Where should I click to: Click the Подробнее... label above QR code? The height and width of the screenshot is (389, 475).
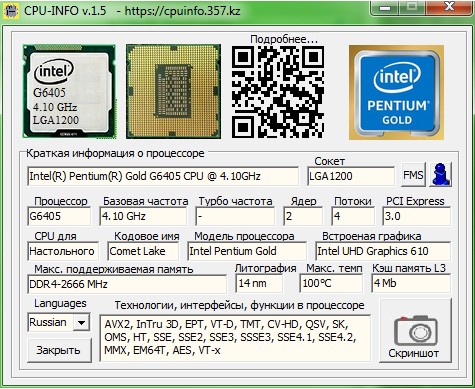click(284, 39)
